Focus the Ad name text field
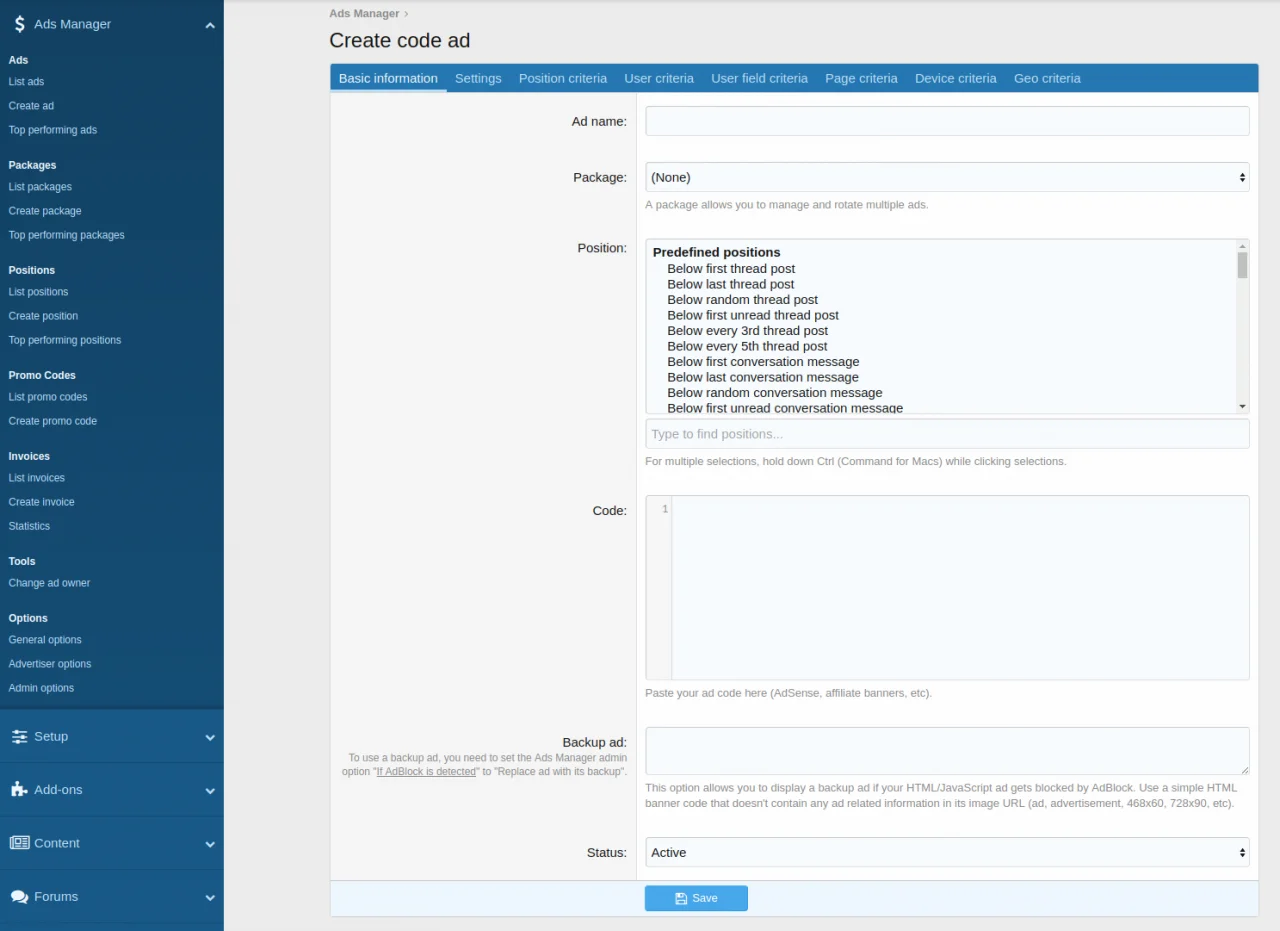The image size is (1280, 931). click(946, 121)
